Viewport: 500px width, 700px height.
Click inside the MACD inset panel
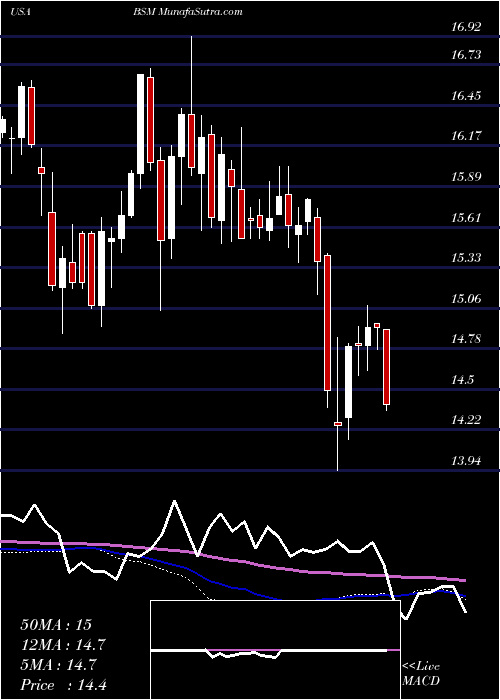275,650
